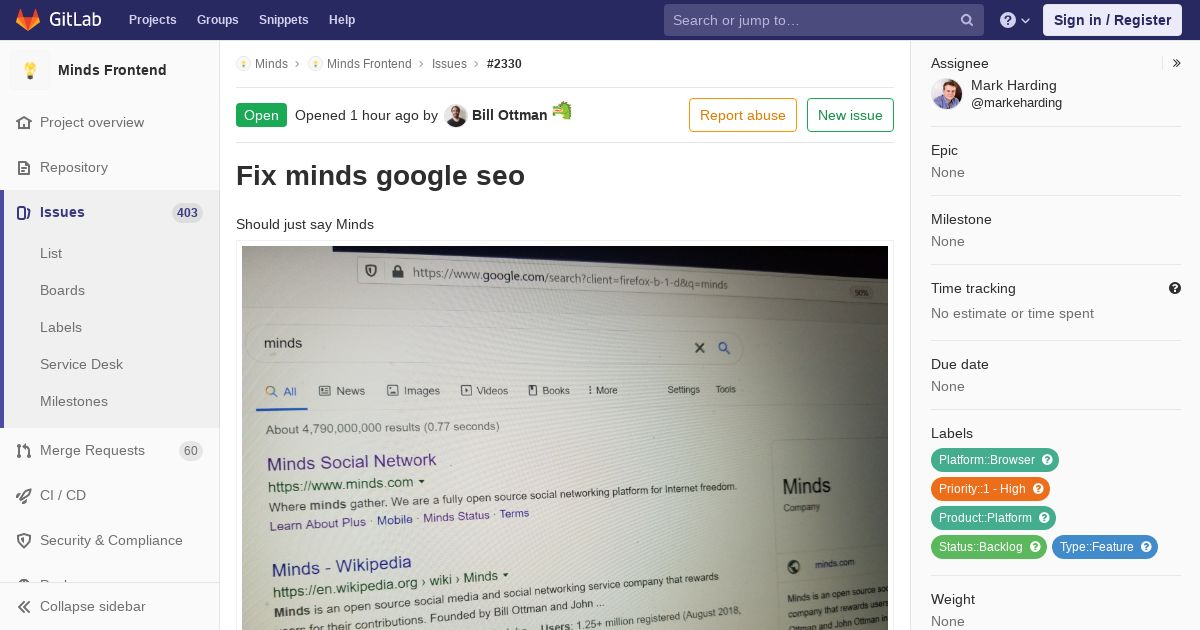The width and height of the screenshot is (1200, 630).
Task: Click help icon on Platform::Browser label
Action: point(1047,460)
